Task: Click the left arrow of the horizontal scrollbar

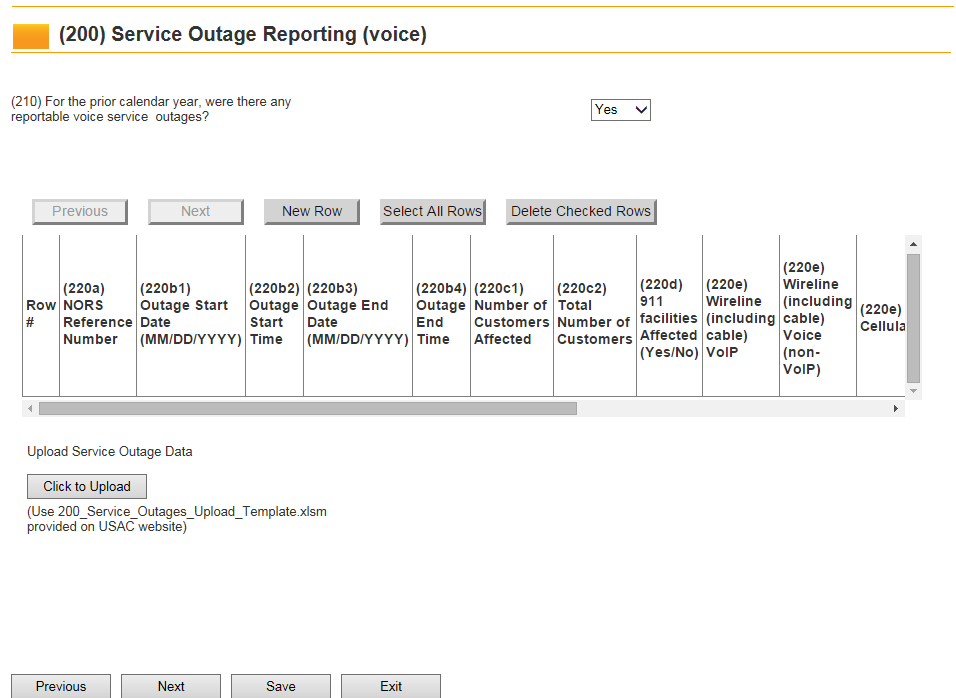Action: coord(30,408)
